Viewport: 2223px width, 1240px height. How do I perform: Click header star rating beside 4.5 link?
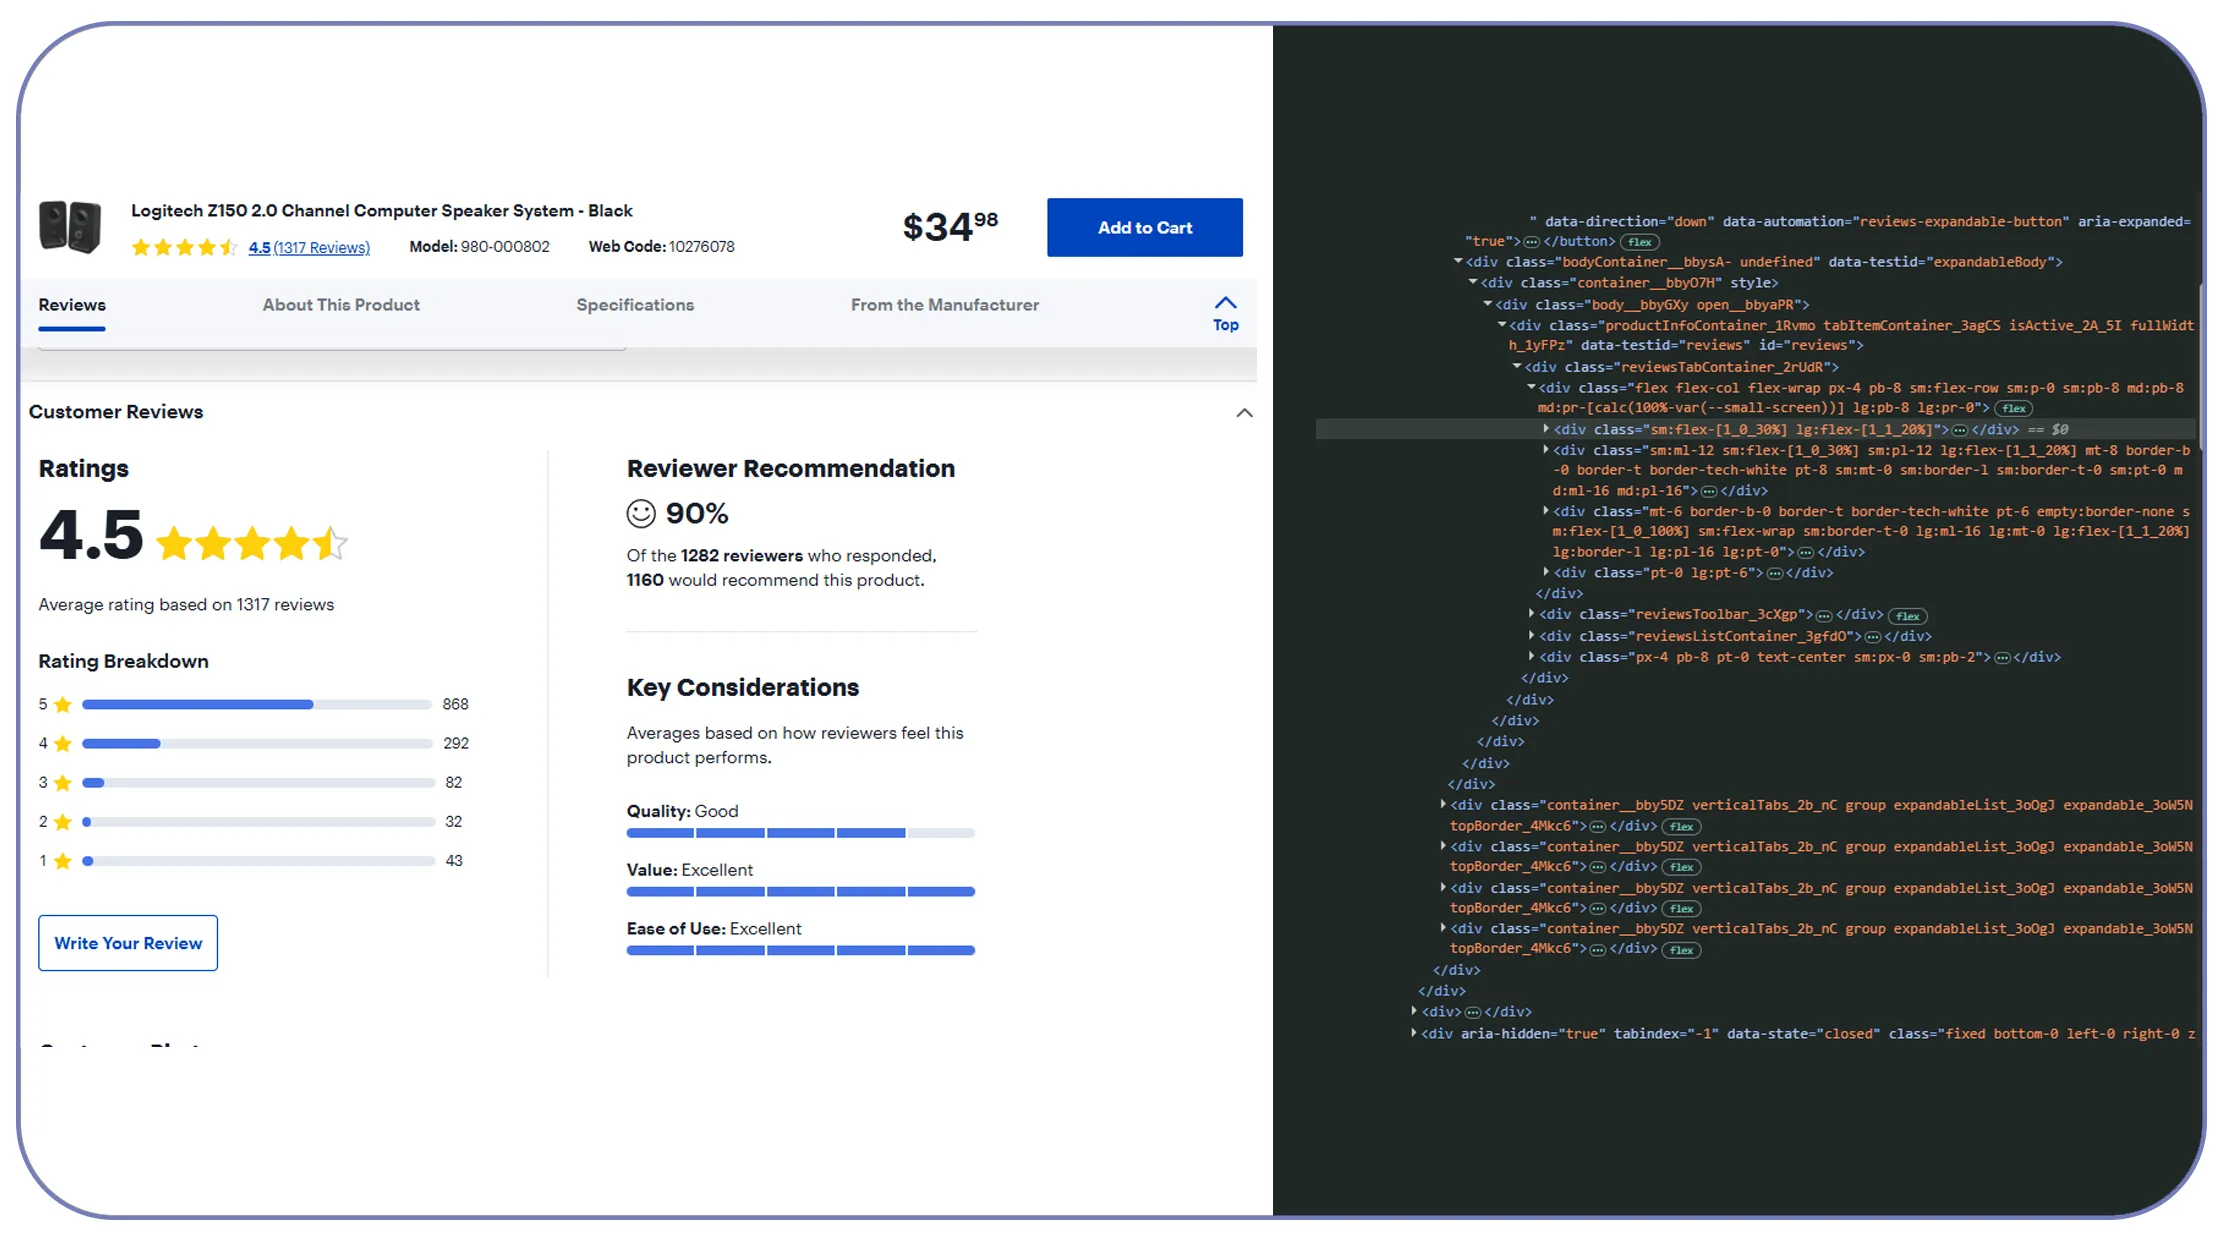point(185,247)
